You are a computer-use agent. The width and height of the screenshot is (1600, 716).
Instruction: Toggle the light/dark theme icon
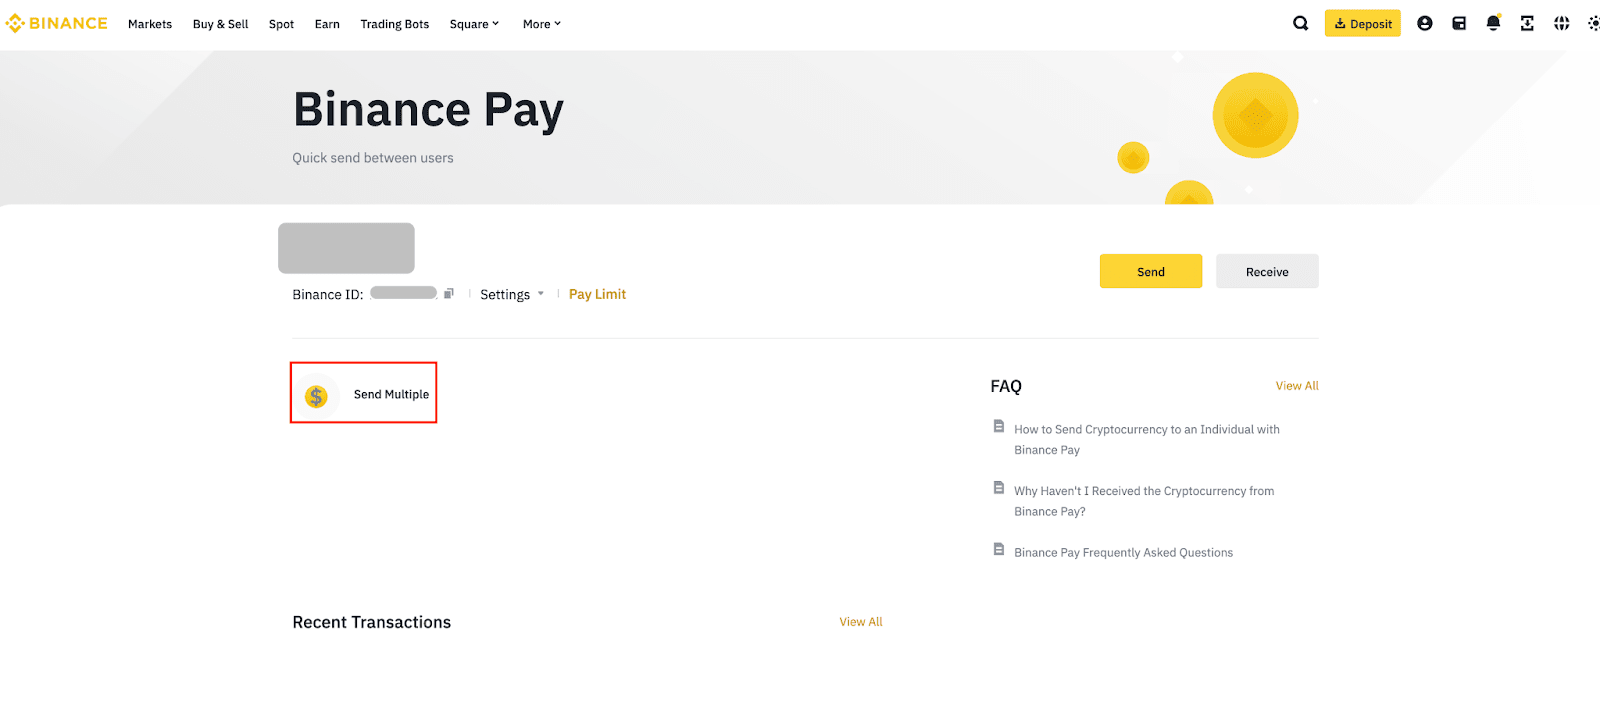[x=1593, y=23]
